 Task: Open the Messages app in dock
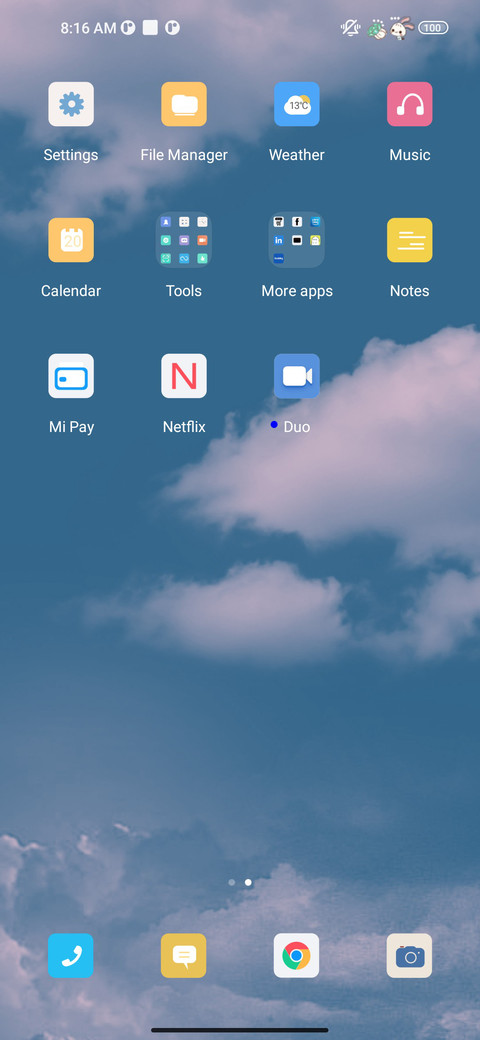(x=184, y=956)
